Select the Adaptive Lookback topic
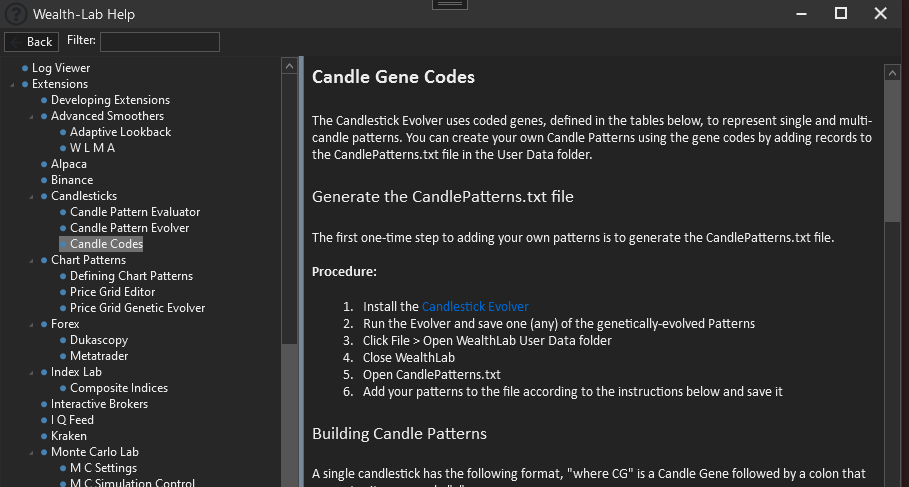The width and height of the screenshot is (909, 487). pos(120,132)
